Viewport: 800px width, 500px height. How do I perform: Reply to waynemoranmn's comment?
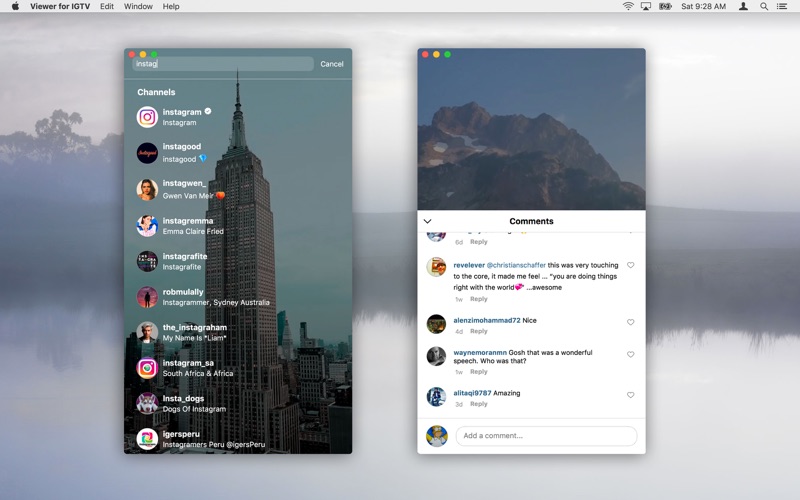point(479,371)
